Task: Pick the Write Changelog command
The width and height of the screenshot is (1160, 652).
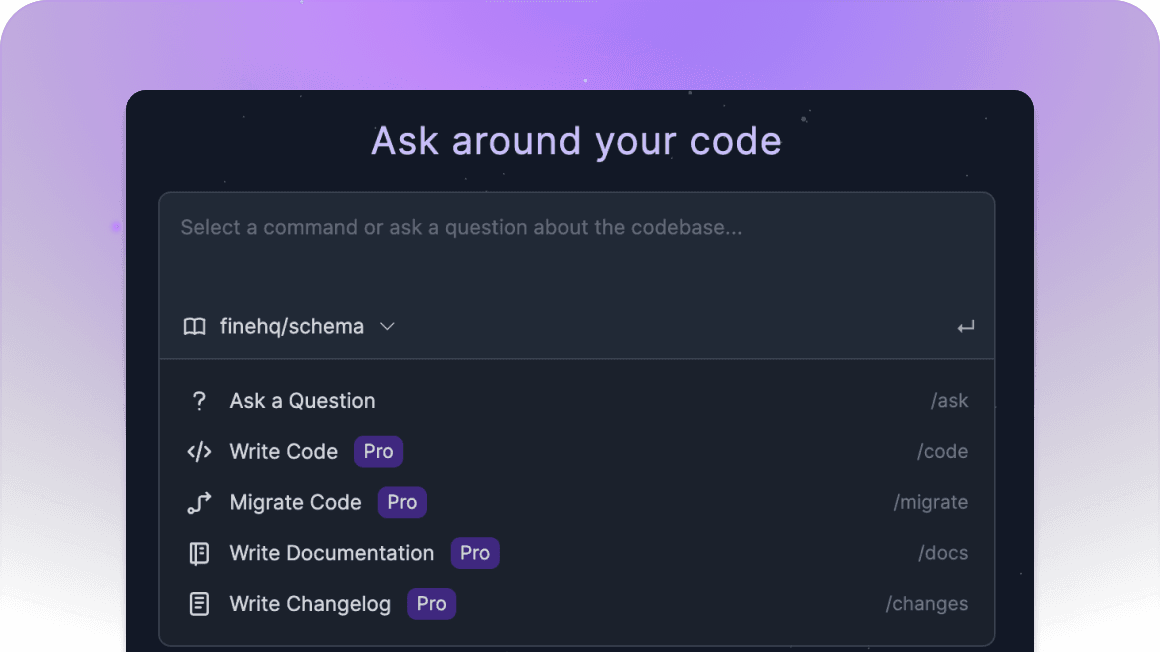Action: point(577,604)
